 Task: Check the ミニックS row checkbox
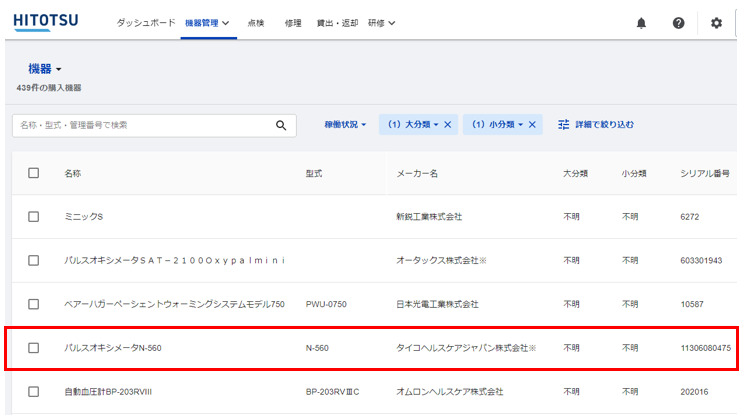(34, 217)
